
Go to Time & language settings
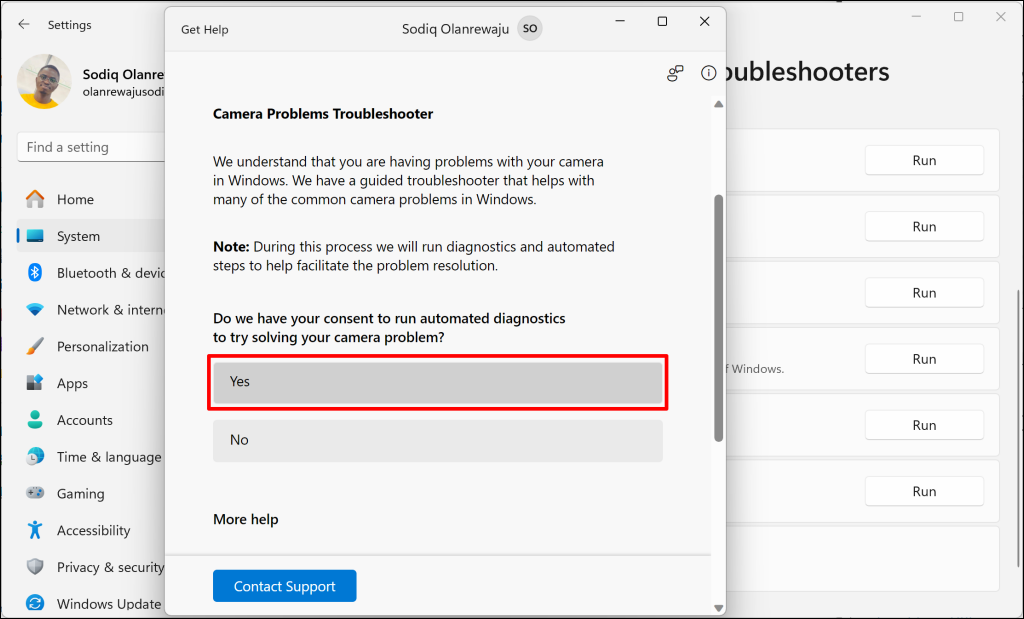(x=108, y=457)
